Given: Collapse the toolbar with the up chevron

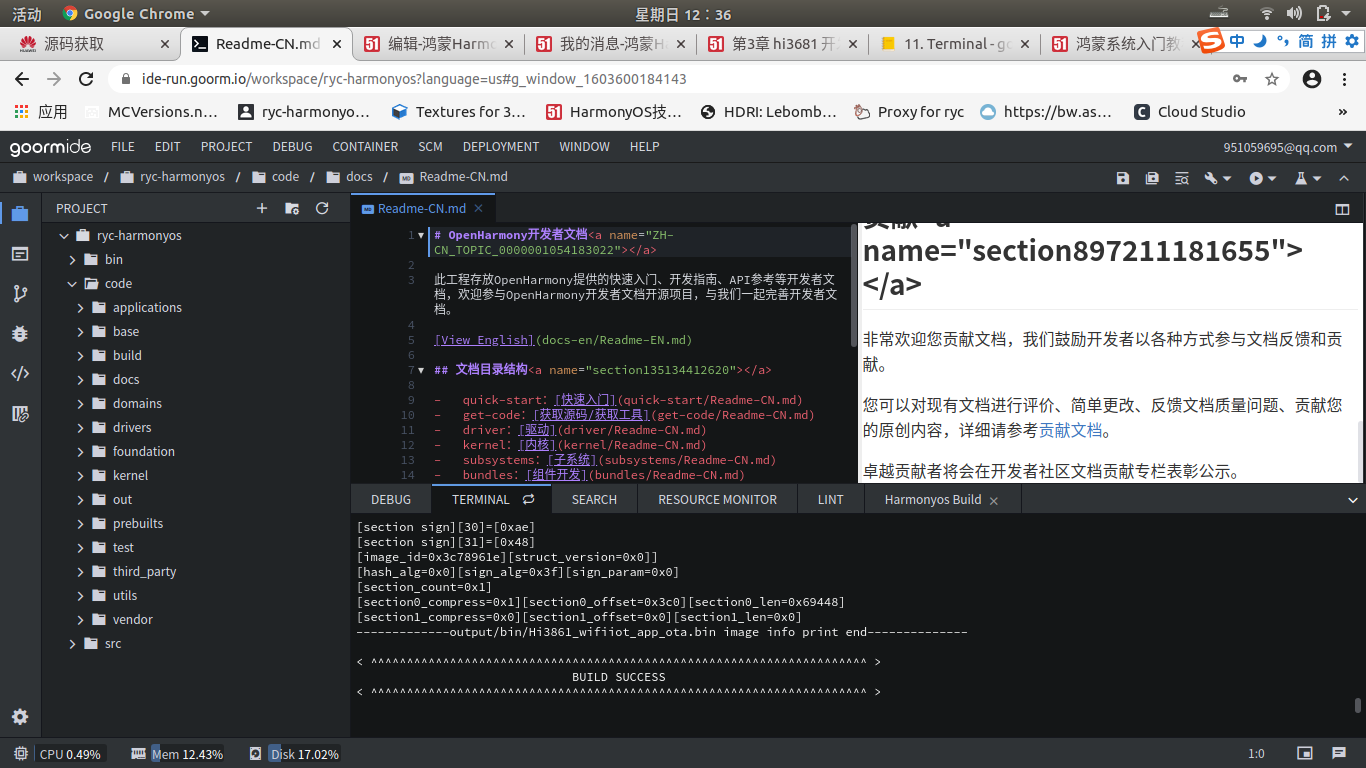Looking at the screenshot, I should [x=1344, y=178].
